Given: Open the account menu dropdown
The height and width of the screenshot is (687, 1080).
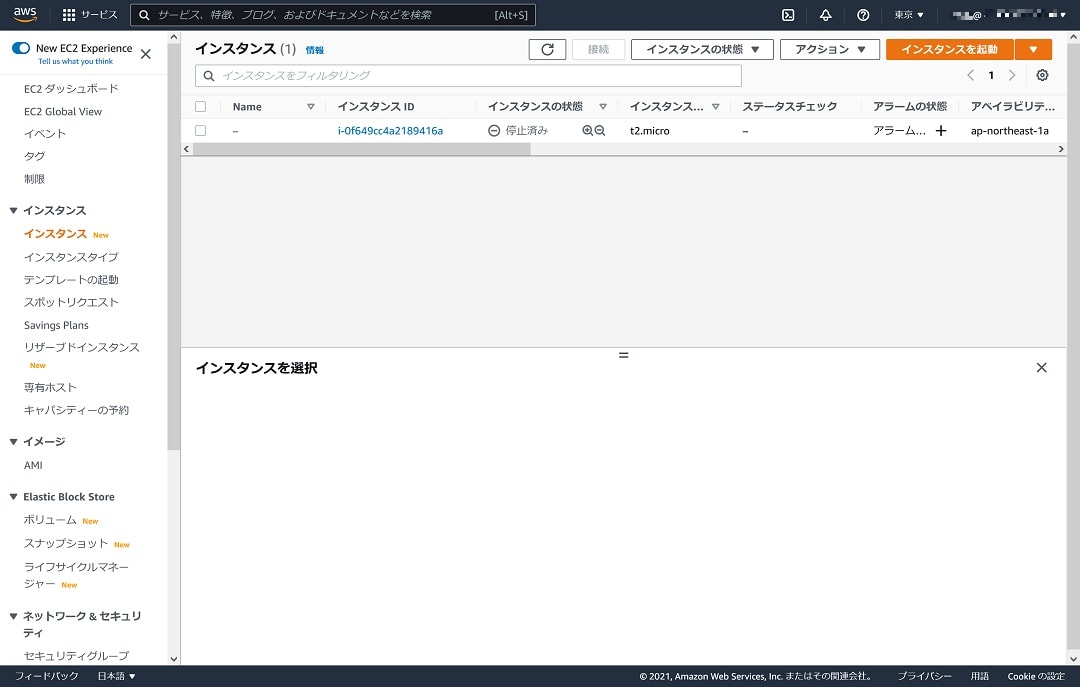Looking at the screenshot, I should [x=1009, y=14].
